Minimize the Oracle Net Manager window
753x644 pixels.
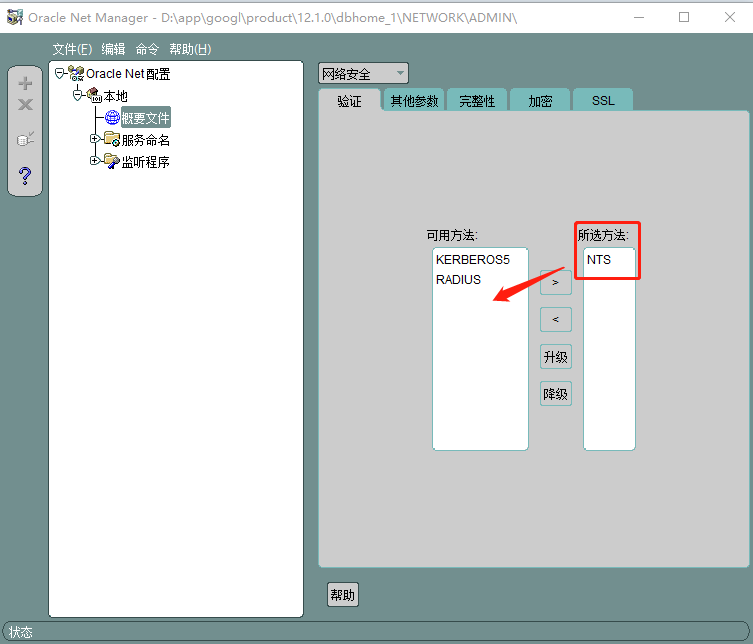coord(639,17)
